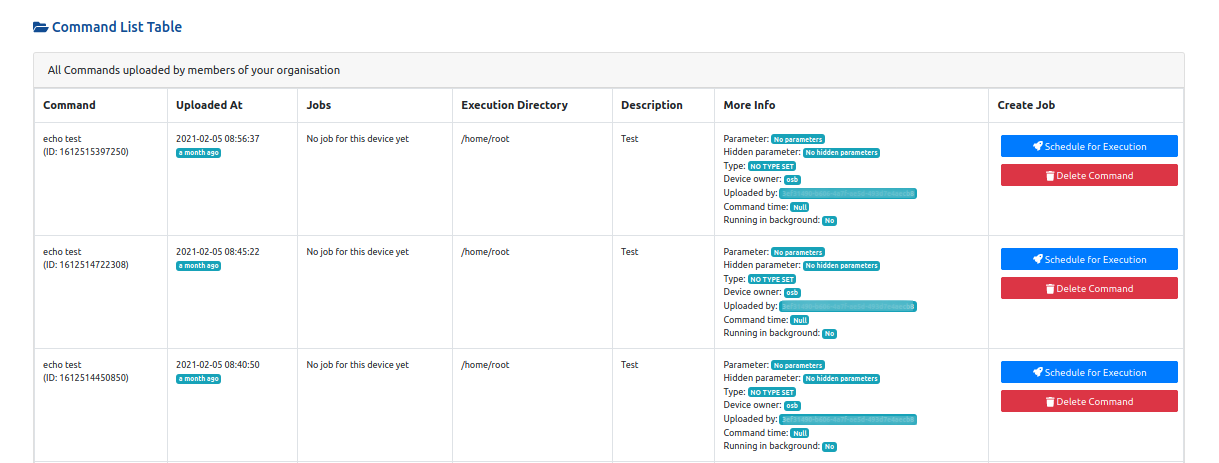Click the 'a month ago' badge in first row
Viewport: 1219px width, 463px height.
coord(199,153)
